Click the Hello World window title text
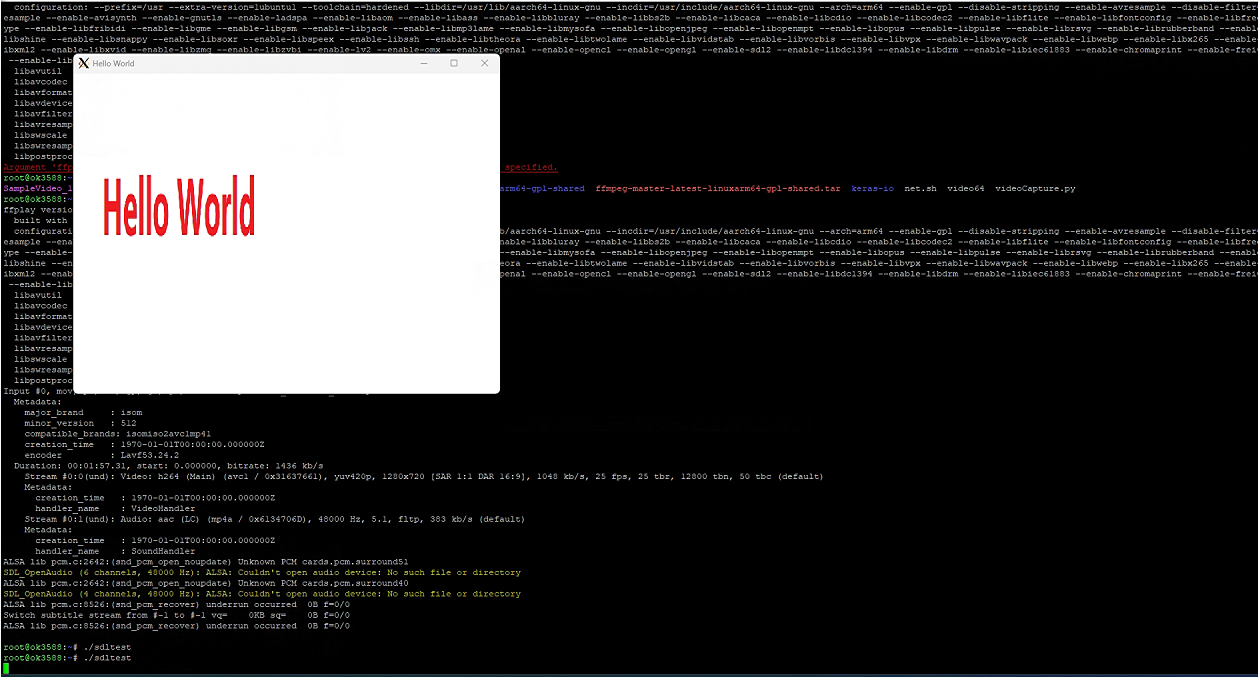Image resolution: width=1258 pixels, height=677 pixels. pos(113,63)
